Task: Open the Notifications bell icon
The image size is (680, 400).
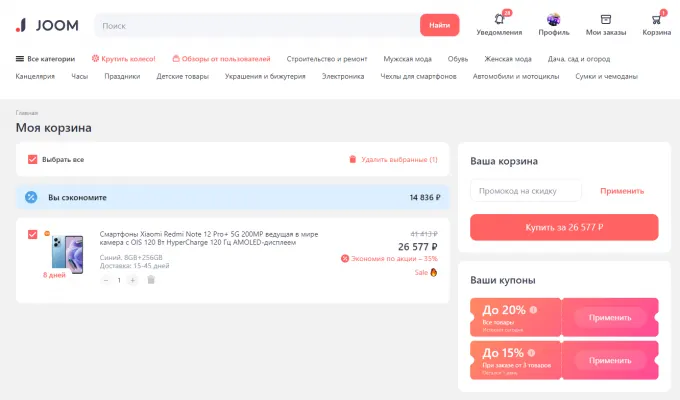Action: tap(498, 19)
